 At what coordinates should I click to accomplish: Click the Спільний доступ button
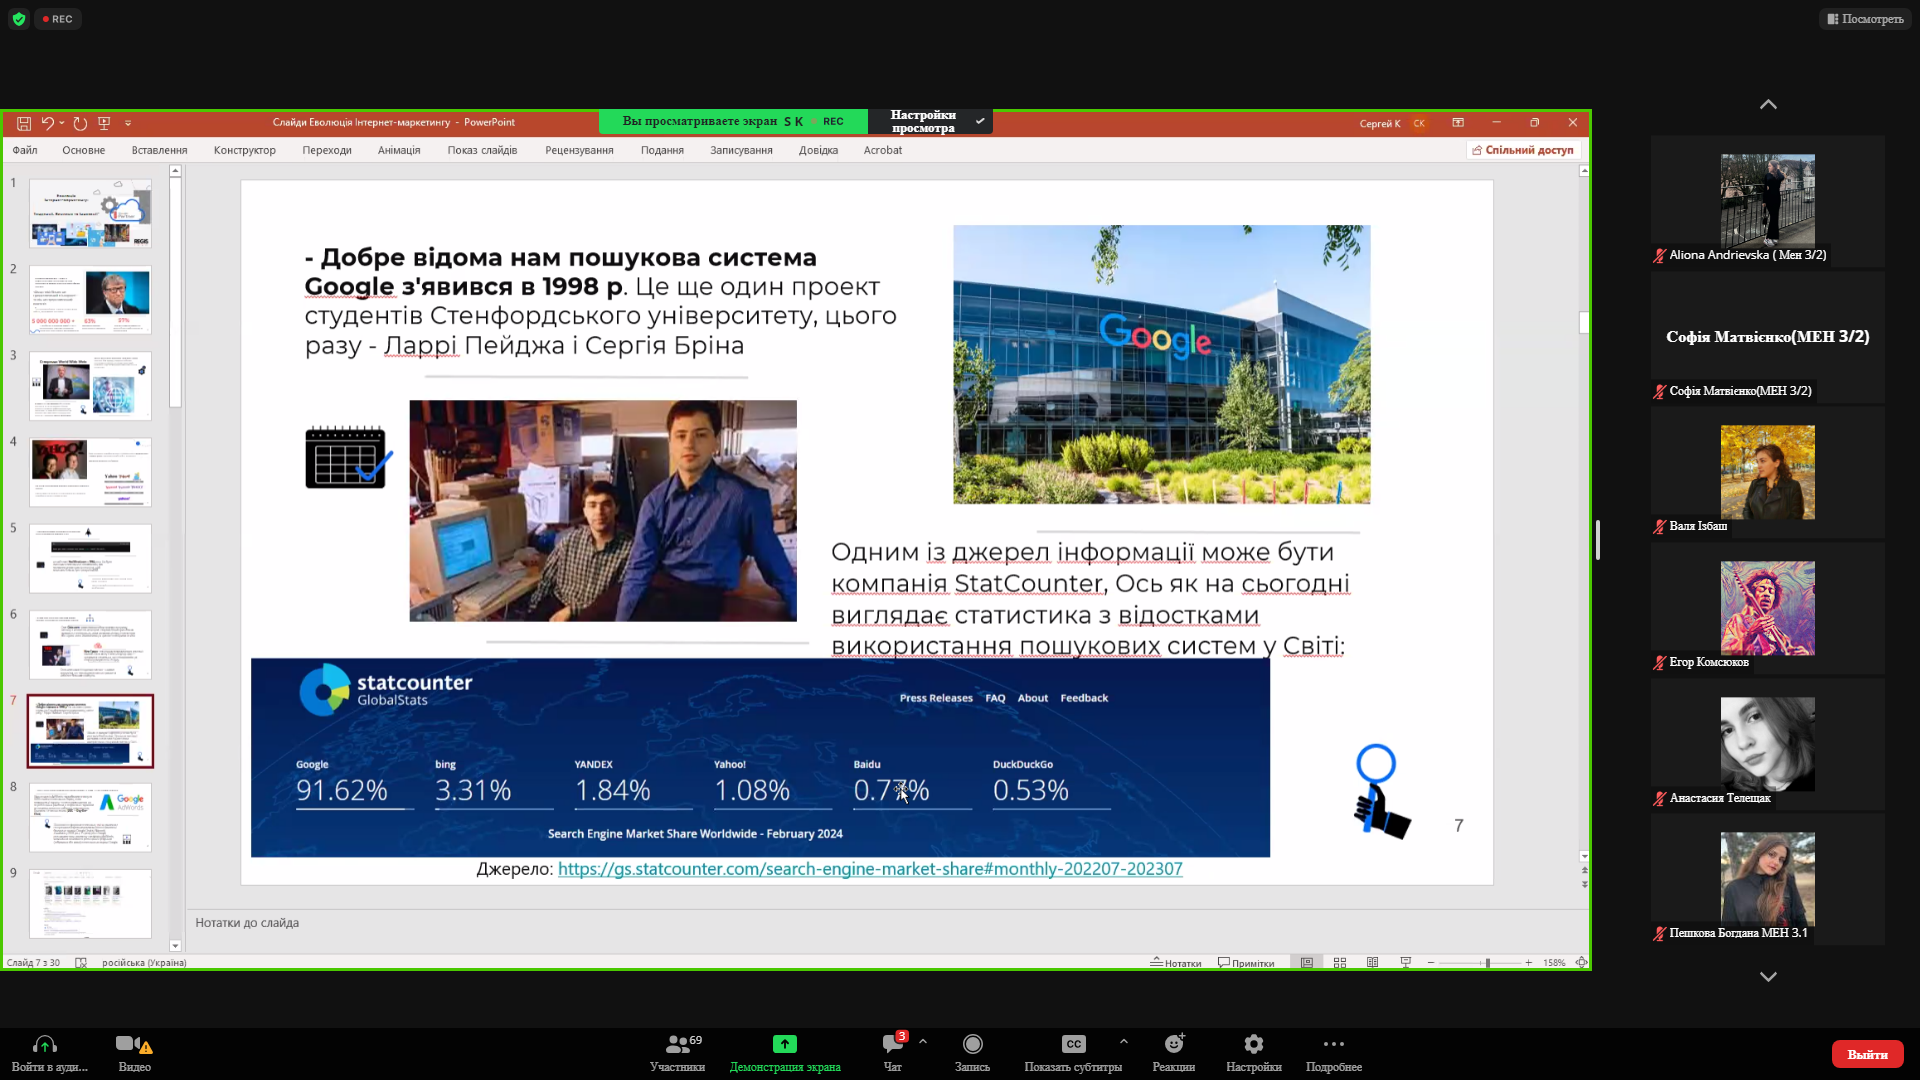click(x=1523, y=150)
